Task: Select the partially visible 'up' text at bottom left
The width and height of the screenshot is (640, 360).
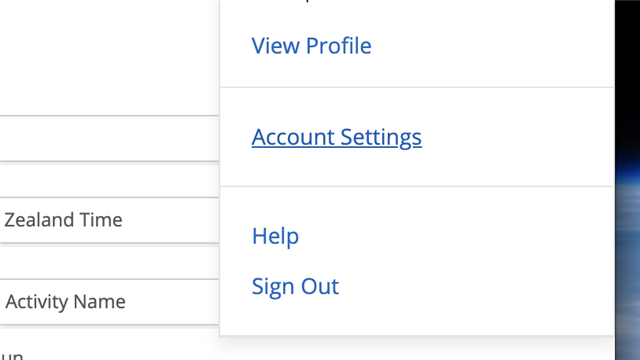Action: (x=11, y=355)
